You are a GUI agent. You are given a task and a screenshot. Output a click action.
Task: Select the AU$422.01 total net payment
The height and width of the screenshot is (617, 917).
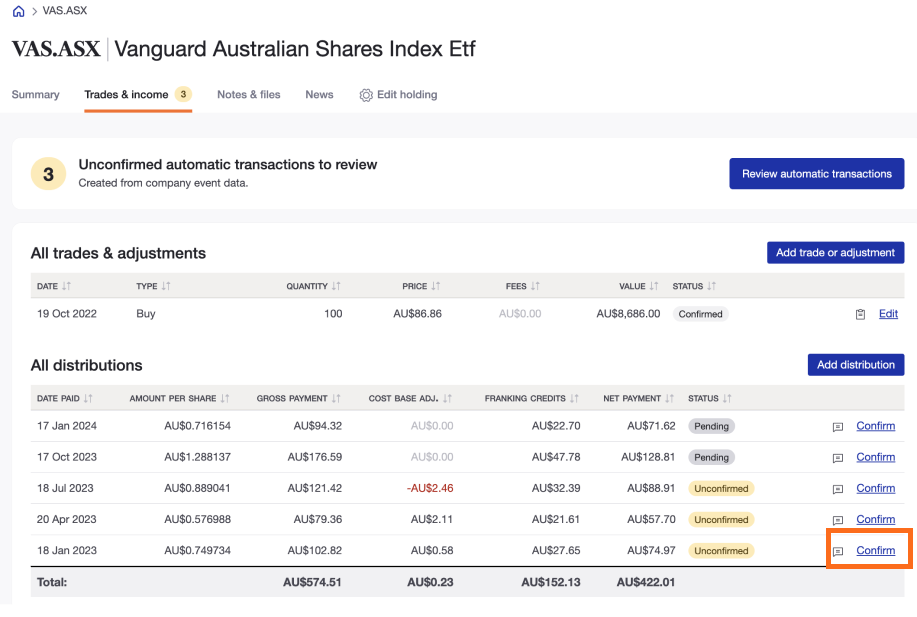(646, 582)
